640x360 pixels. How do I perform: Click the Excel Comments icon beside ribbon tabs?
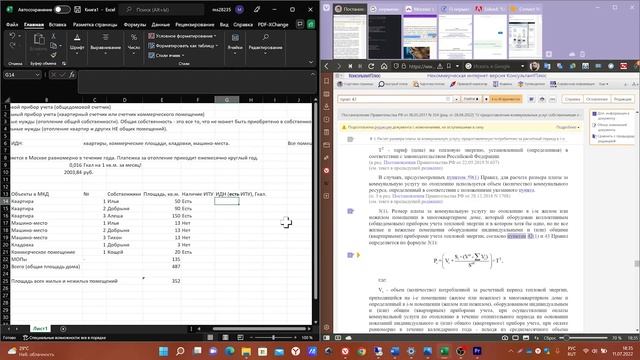pos(300,24)
